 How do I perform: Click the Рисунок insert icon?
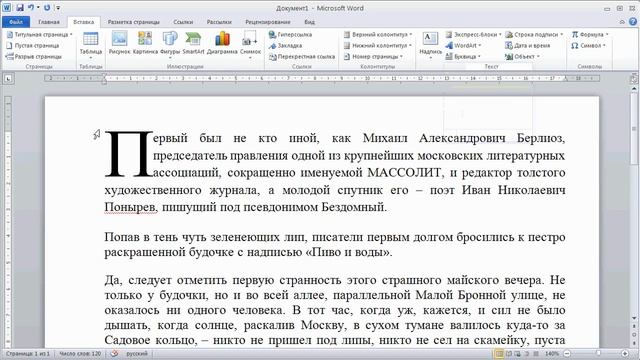[119, 43]
